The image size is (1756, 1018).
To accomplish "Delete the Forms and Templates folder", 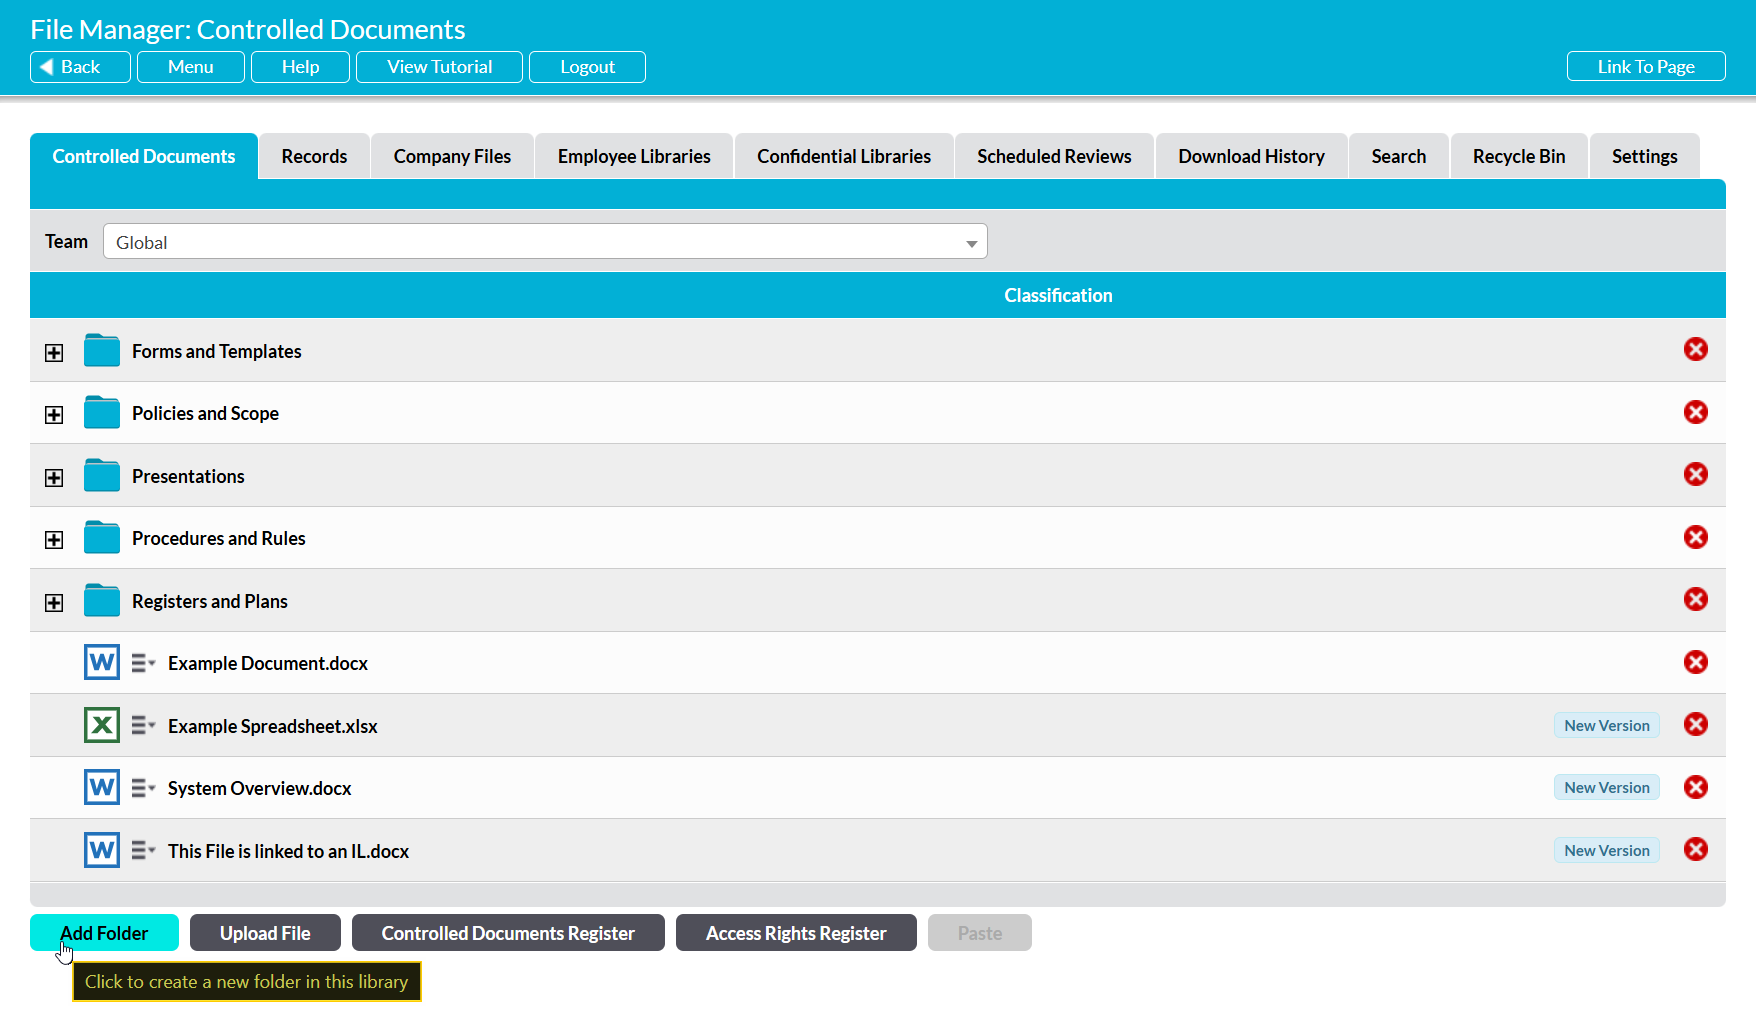I will click(x=1695, y=350).
